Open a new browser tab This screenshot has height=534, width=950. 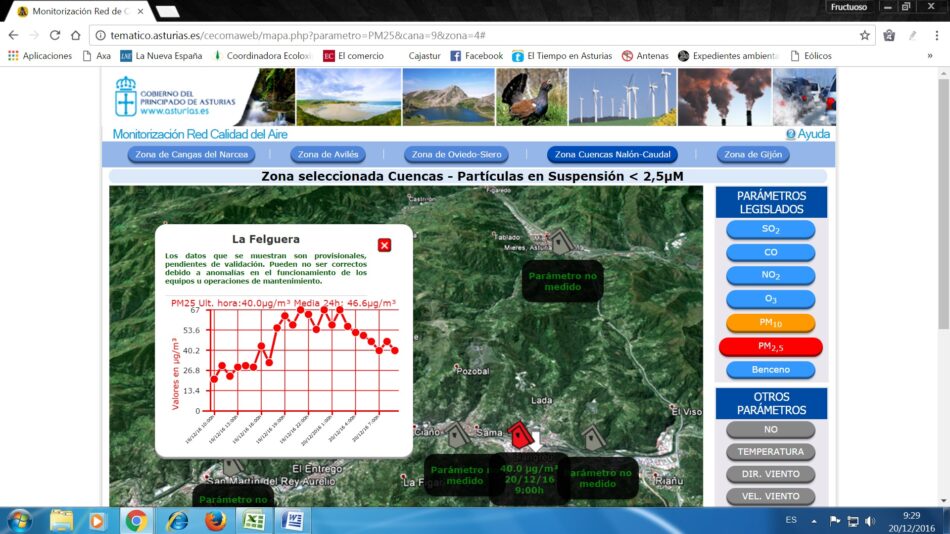[x=167, y=12]
